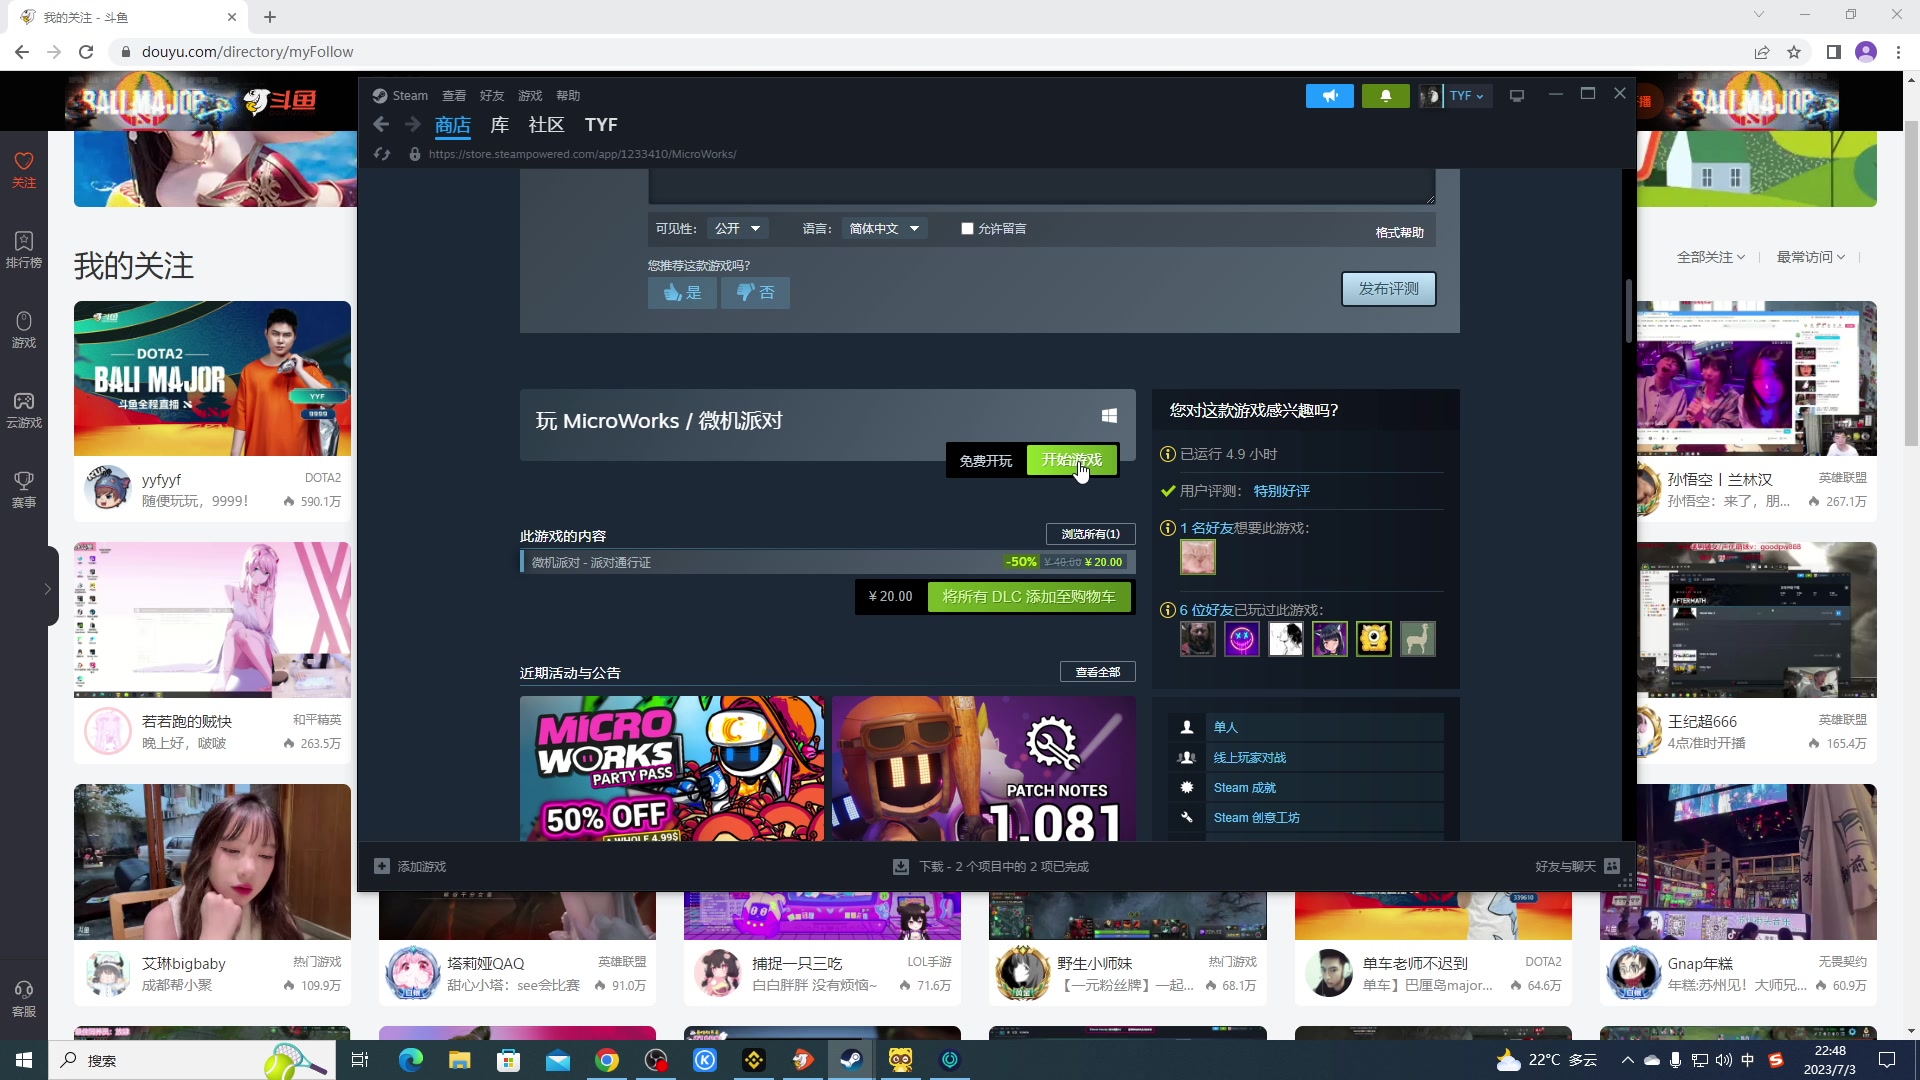Open the 特别好评 user reviews link
The height and width of the screenshot is (1080, 1920).
[1281, 491]
